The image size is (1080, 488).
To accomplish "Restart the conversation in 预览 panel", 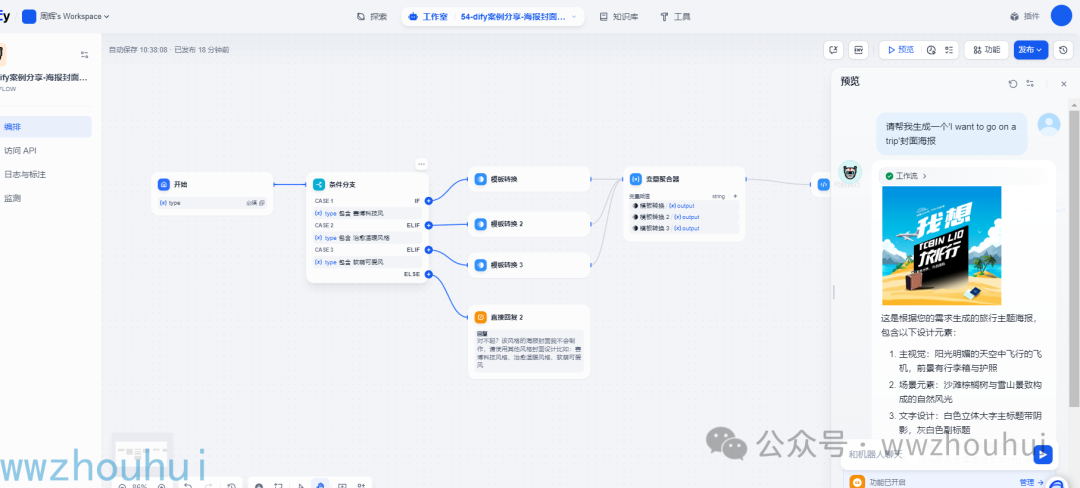I will point(1012,83).
